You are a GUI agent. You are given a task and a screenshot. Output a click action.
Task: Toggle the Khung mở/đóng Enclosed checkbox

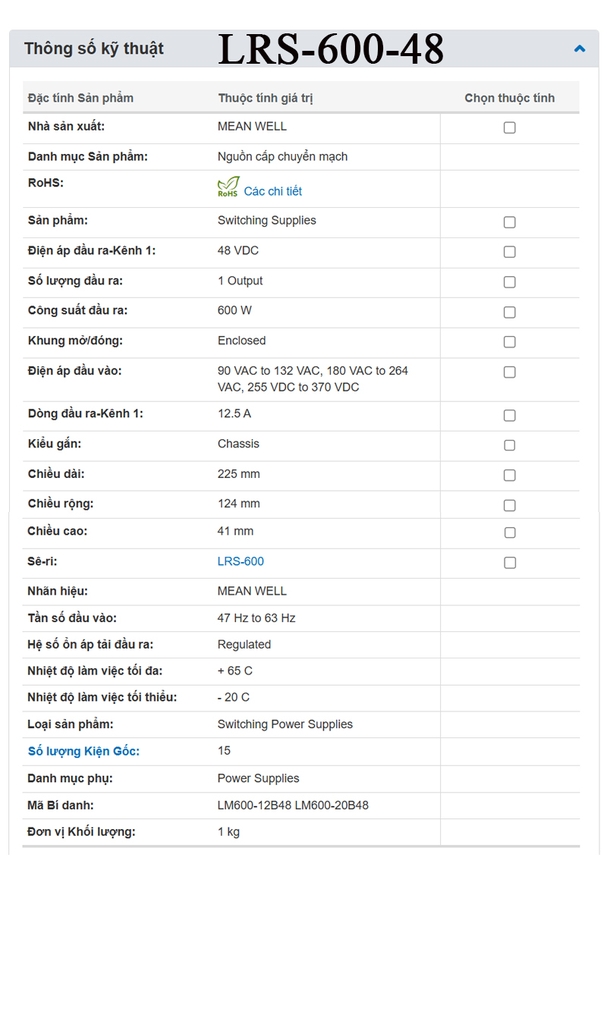509,342
